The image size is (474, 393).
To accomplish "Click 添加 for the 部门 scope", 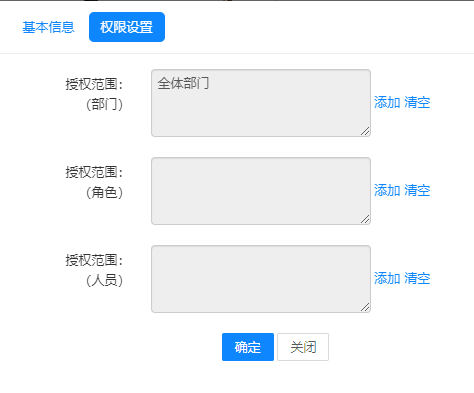I will pos(387,102).
